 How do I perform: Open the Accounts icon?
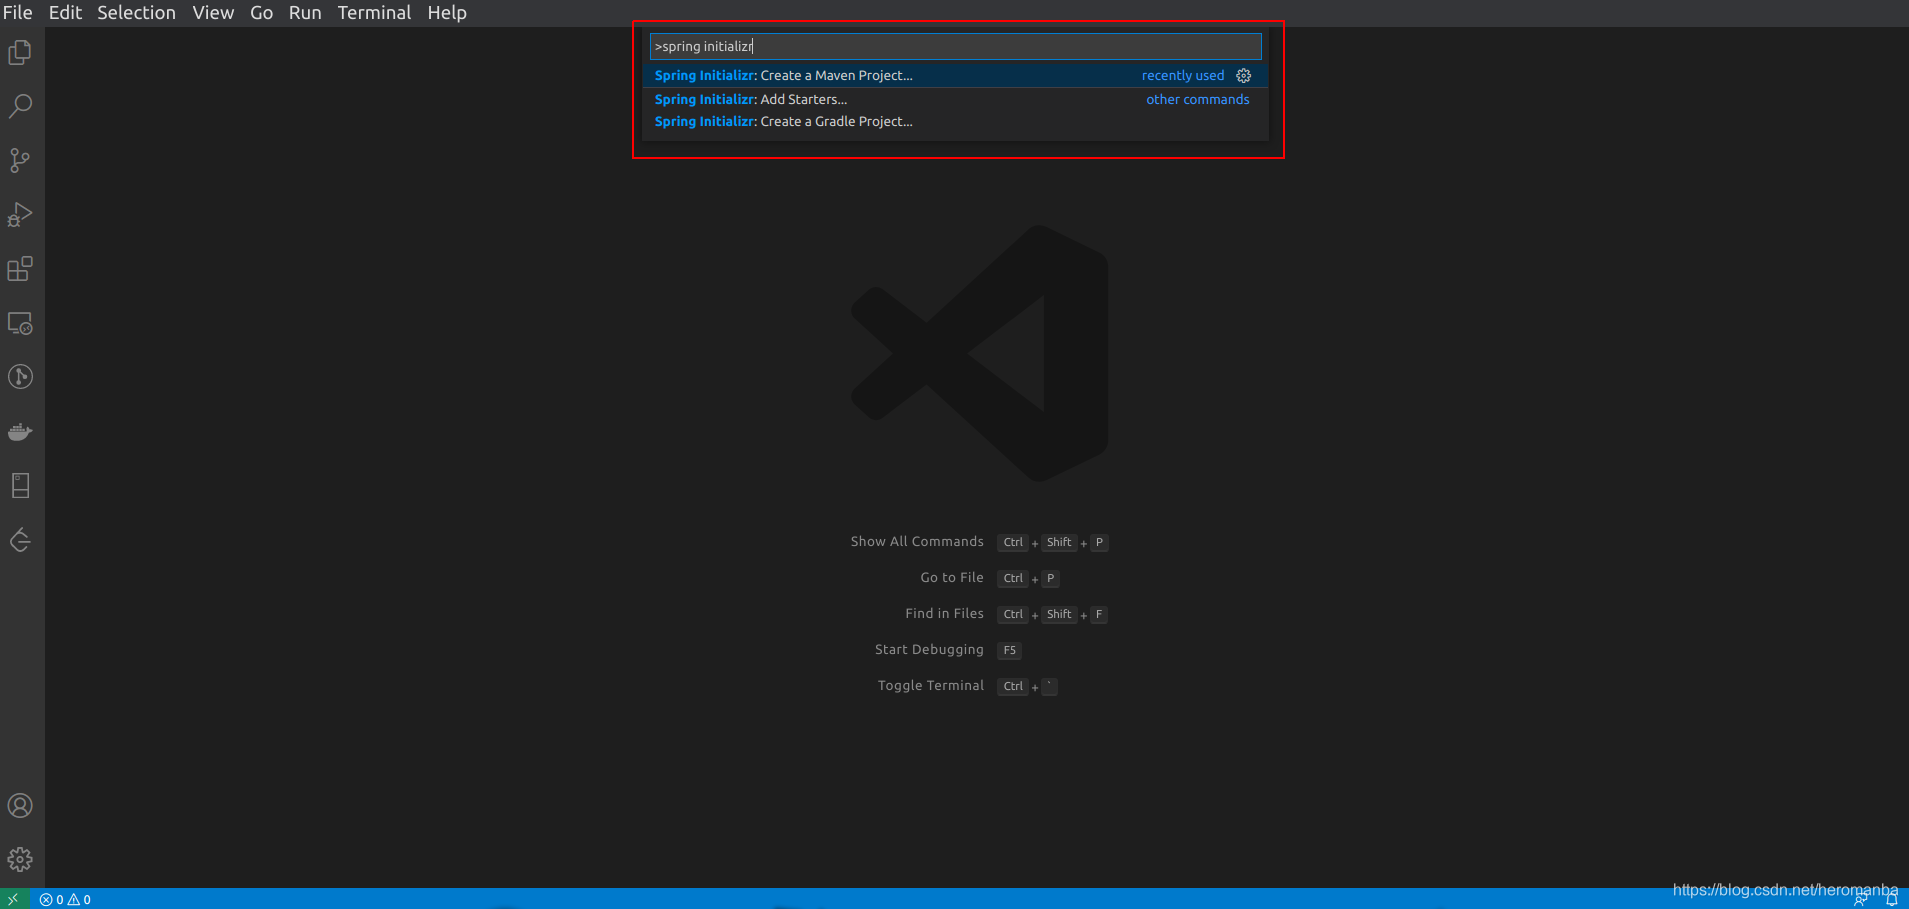20,806
